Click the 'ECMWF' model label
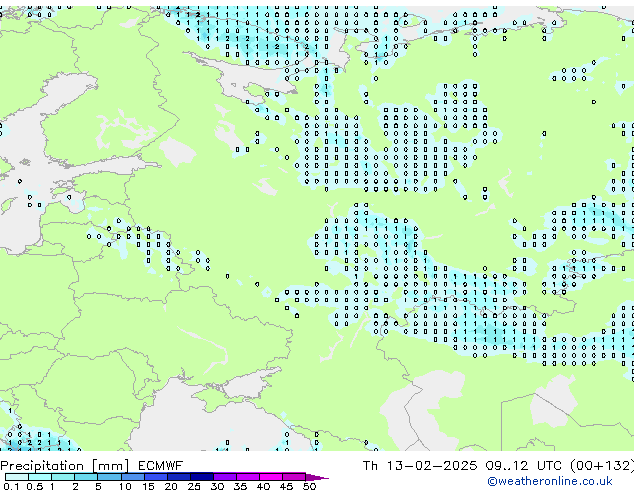 tap(161, 466)
